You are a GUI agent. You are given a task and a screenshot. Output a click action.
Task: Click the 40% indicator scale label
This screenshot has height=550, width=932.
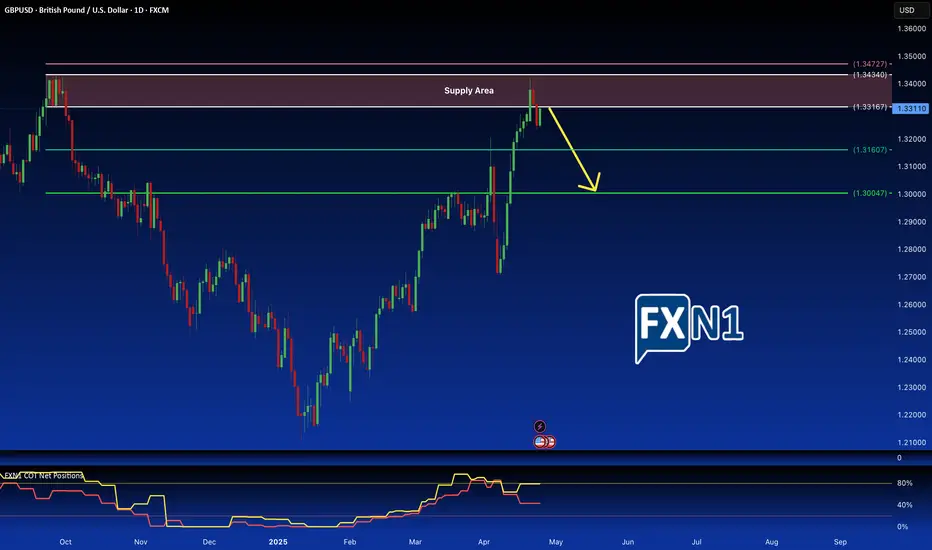coord(905,505)
